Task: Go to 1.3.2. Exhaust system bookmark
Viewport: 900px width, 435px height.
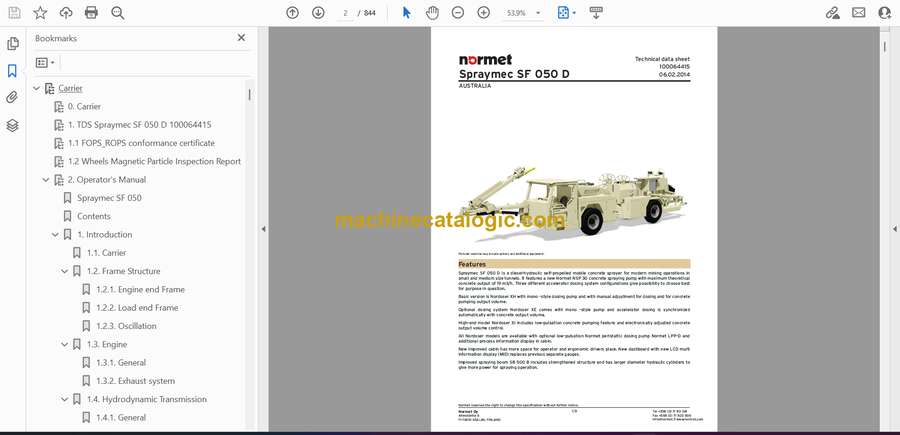Action: pyautogui.click(x=135, y=381)
